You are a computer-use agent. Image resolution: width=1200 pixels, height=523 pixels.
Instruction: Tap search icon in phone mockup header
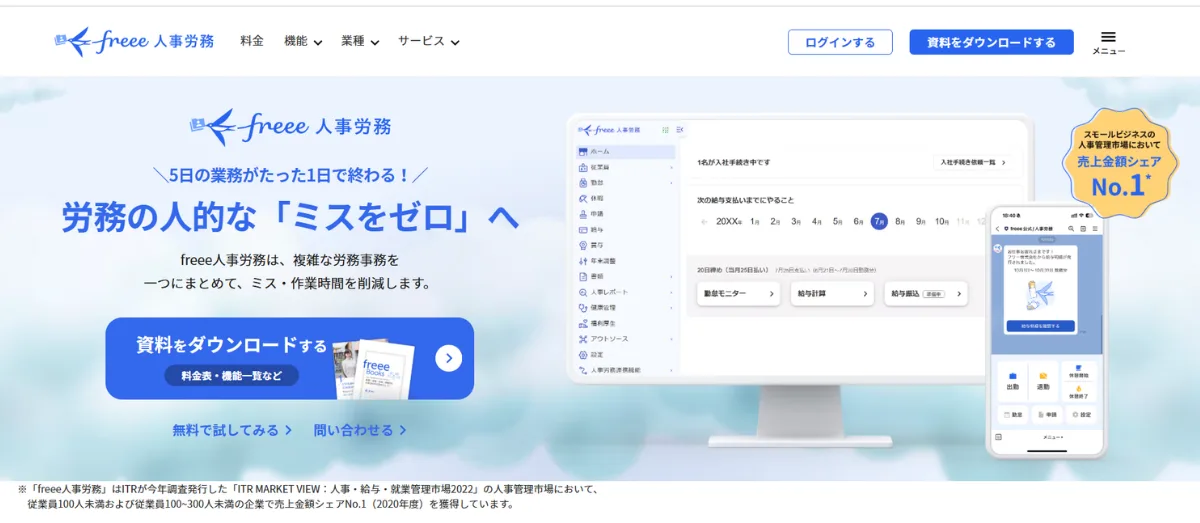[1071, 229]
